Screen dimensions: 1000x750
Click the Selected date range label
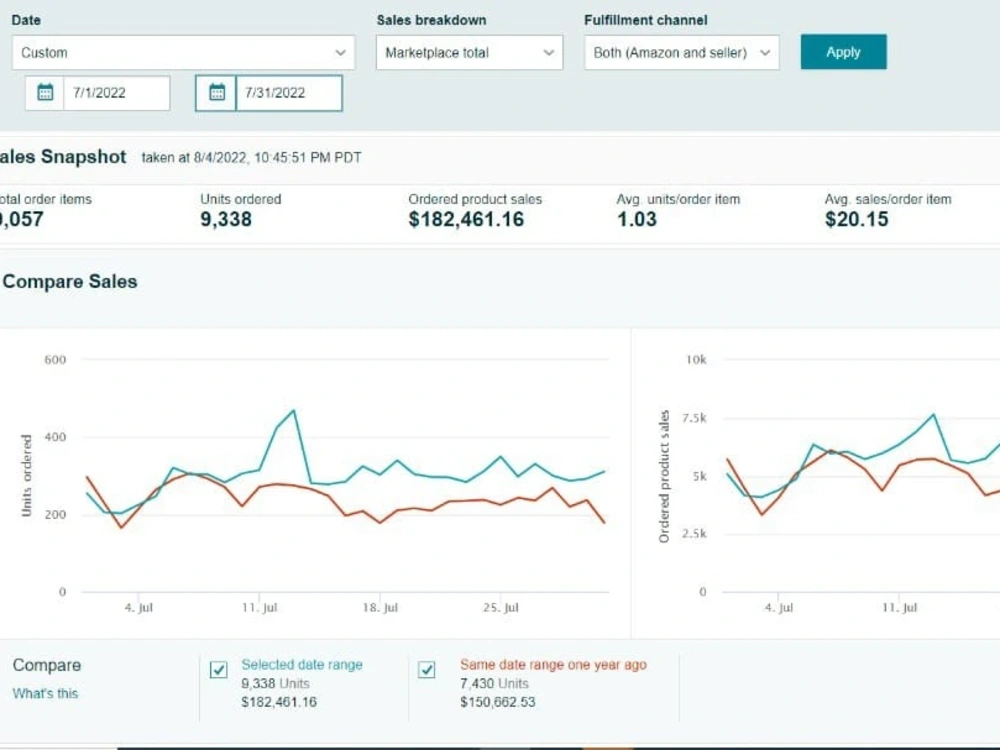tap(302, 665)
